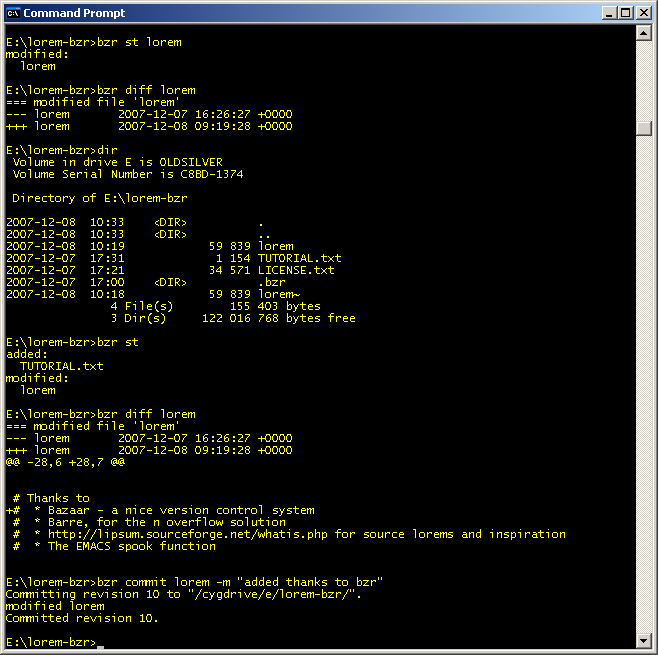Click the '@@ -28,6 +28,7 @@' hunk header

coord(65,462)
